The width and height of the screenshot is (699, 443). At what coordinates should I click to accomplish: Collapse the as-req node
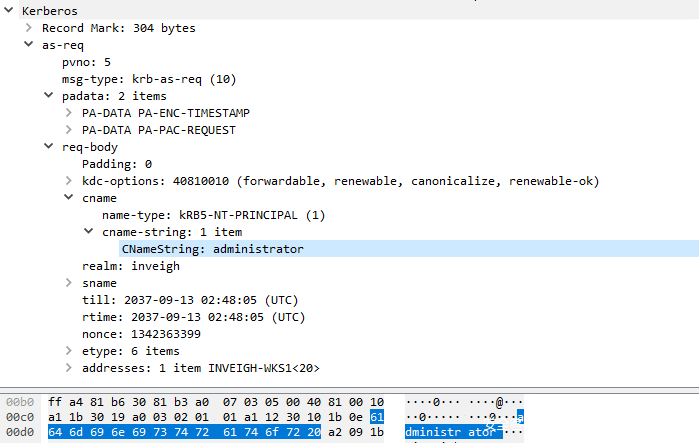(x=29, y=45)
